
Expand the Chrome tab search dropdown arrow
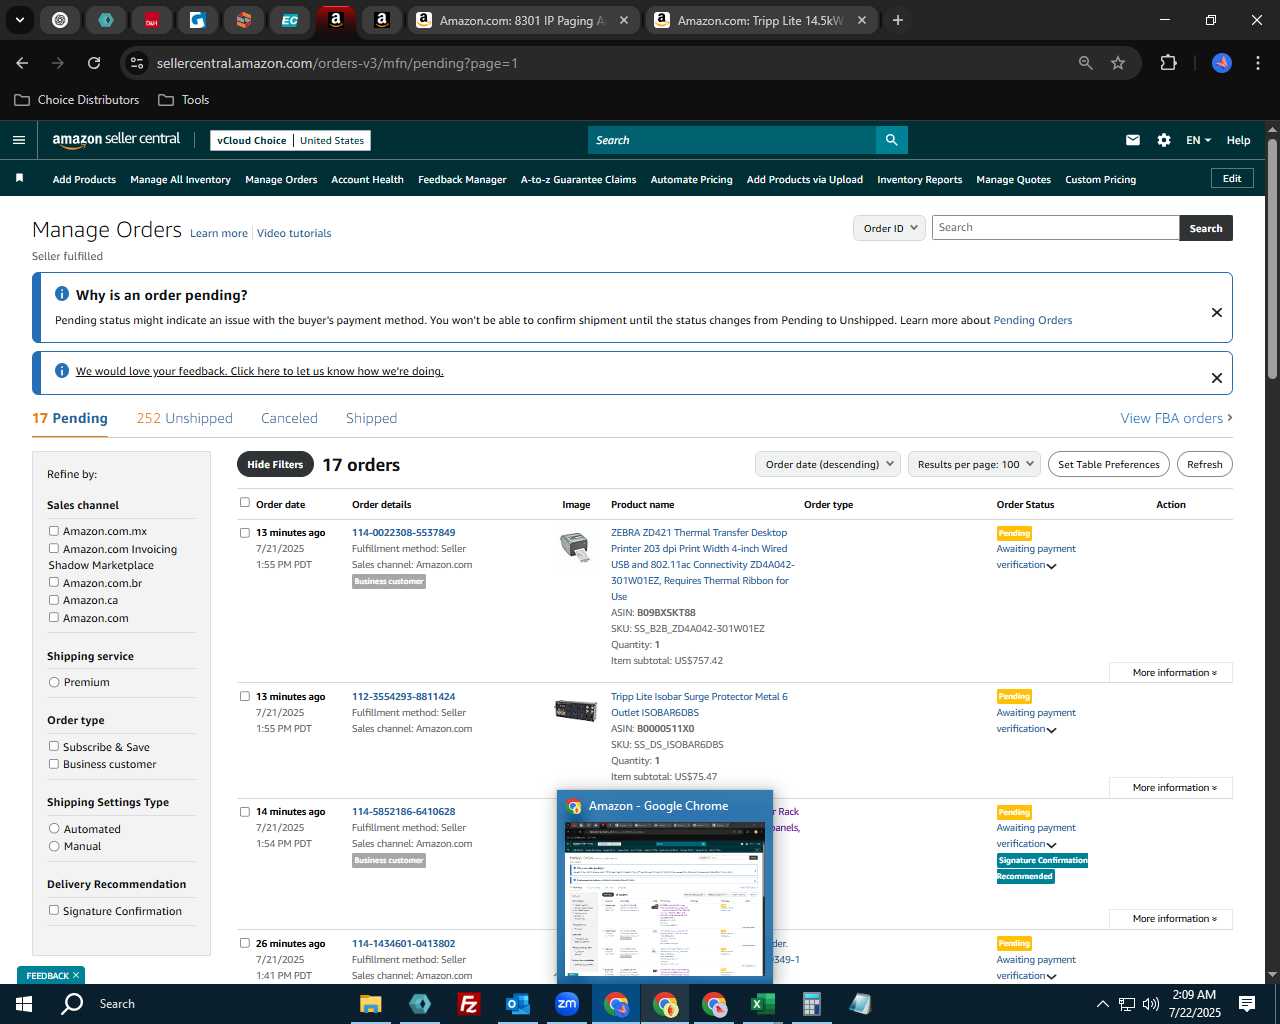coord(19,20)
